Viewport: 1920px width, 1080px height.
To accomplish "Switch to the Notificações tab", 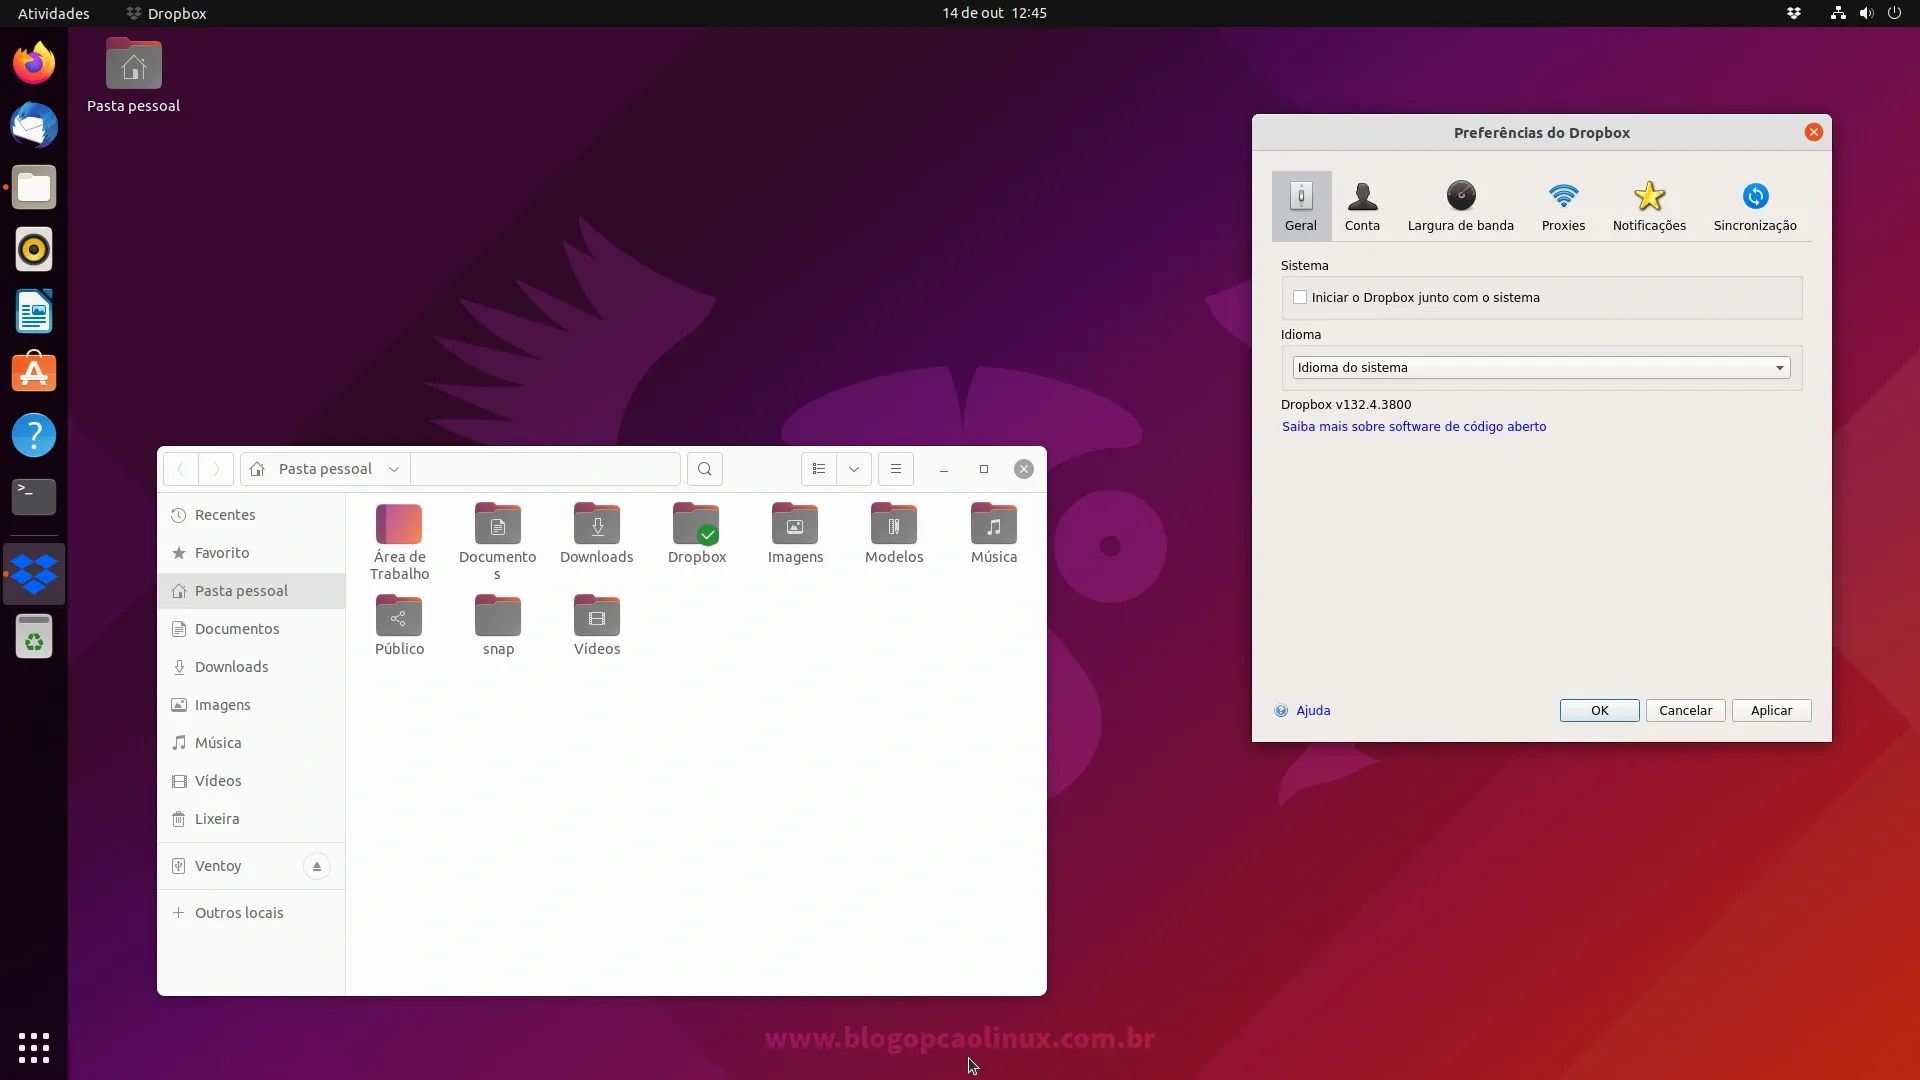I will click(1649, 206).
